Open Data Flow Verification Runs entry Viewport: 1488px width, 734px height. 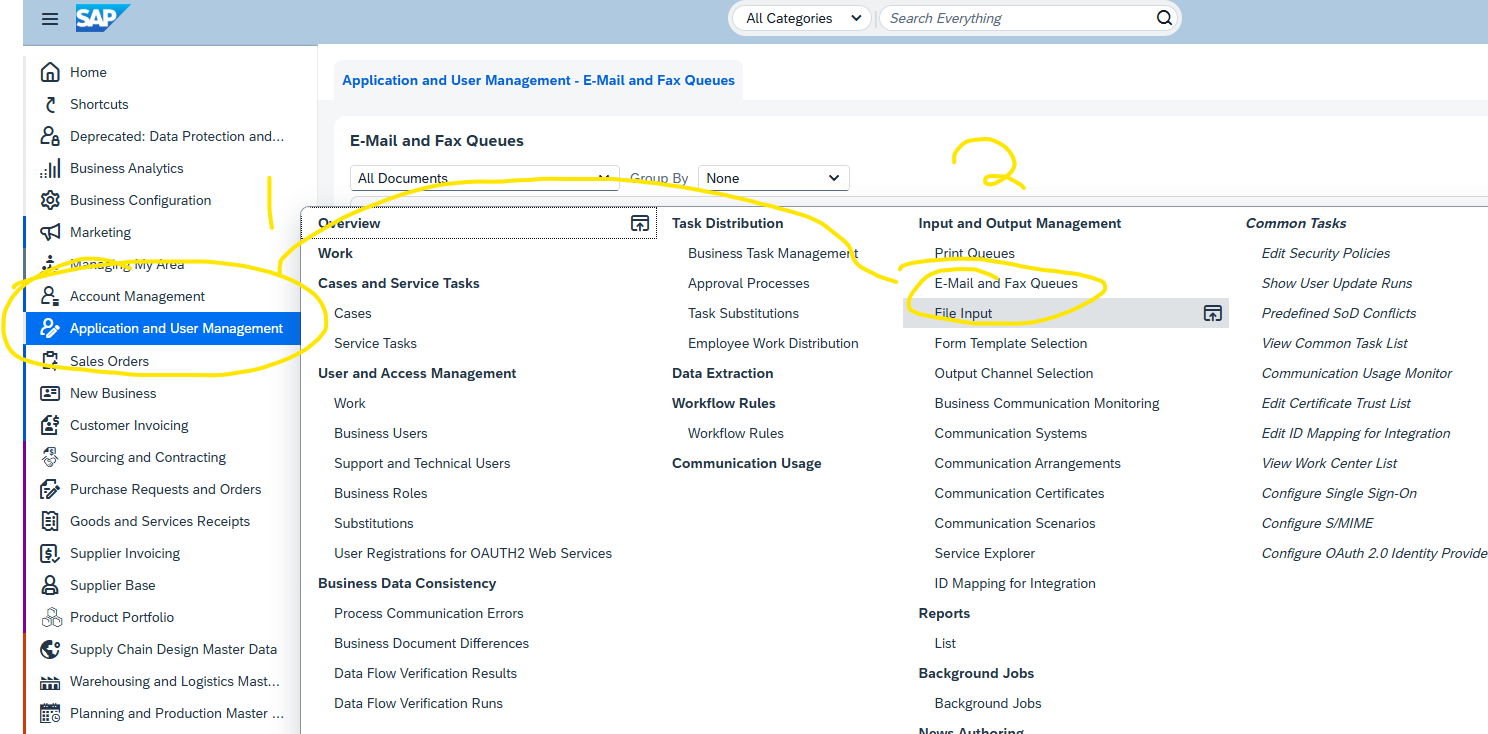(x=418, y=703)
